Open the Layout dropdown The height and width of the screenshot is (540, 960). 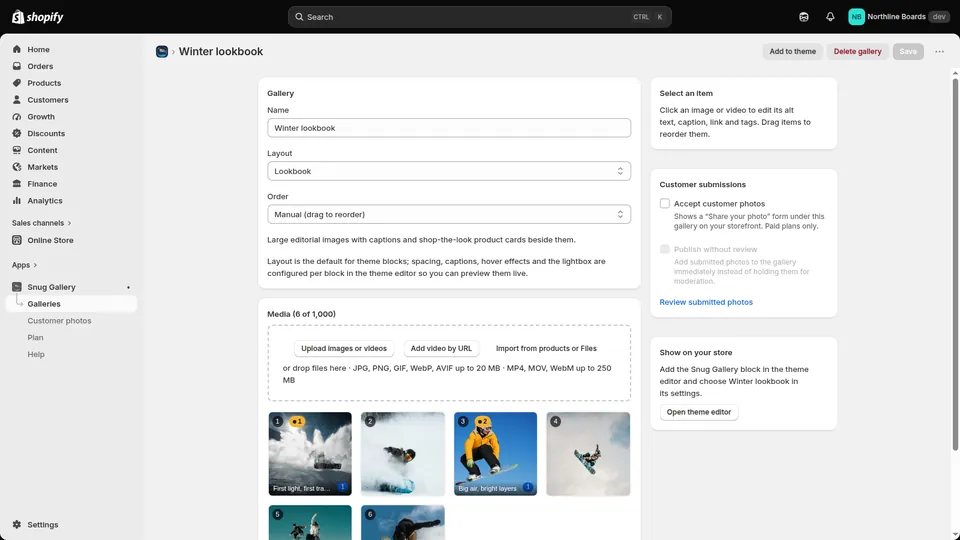pyautogui.click(x=449, y=171)
